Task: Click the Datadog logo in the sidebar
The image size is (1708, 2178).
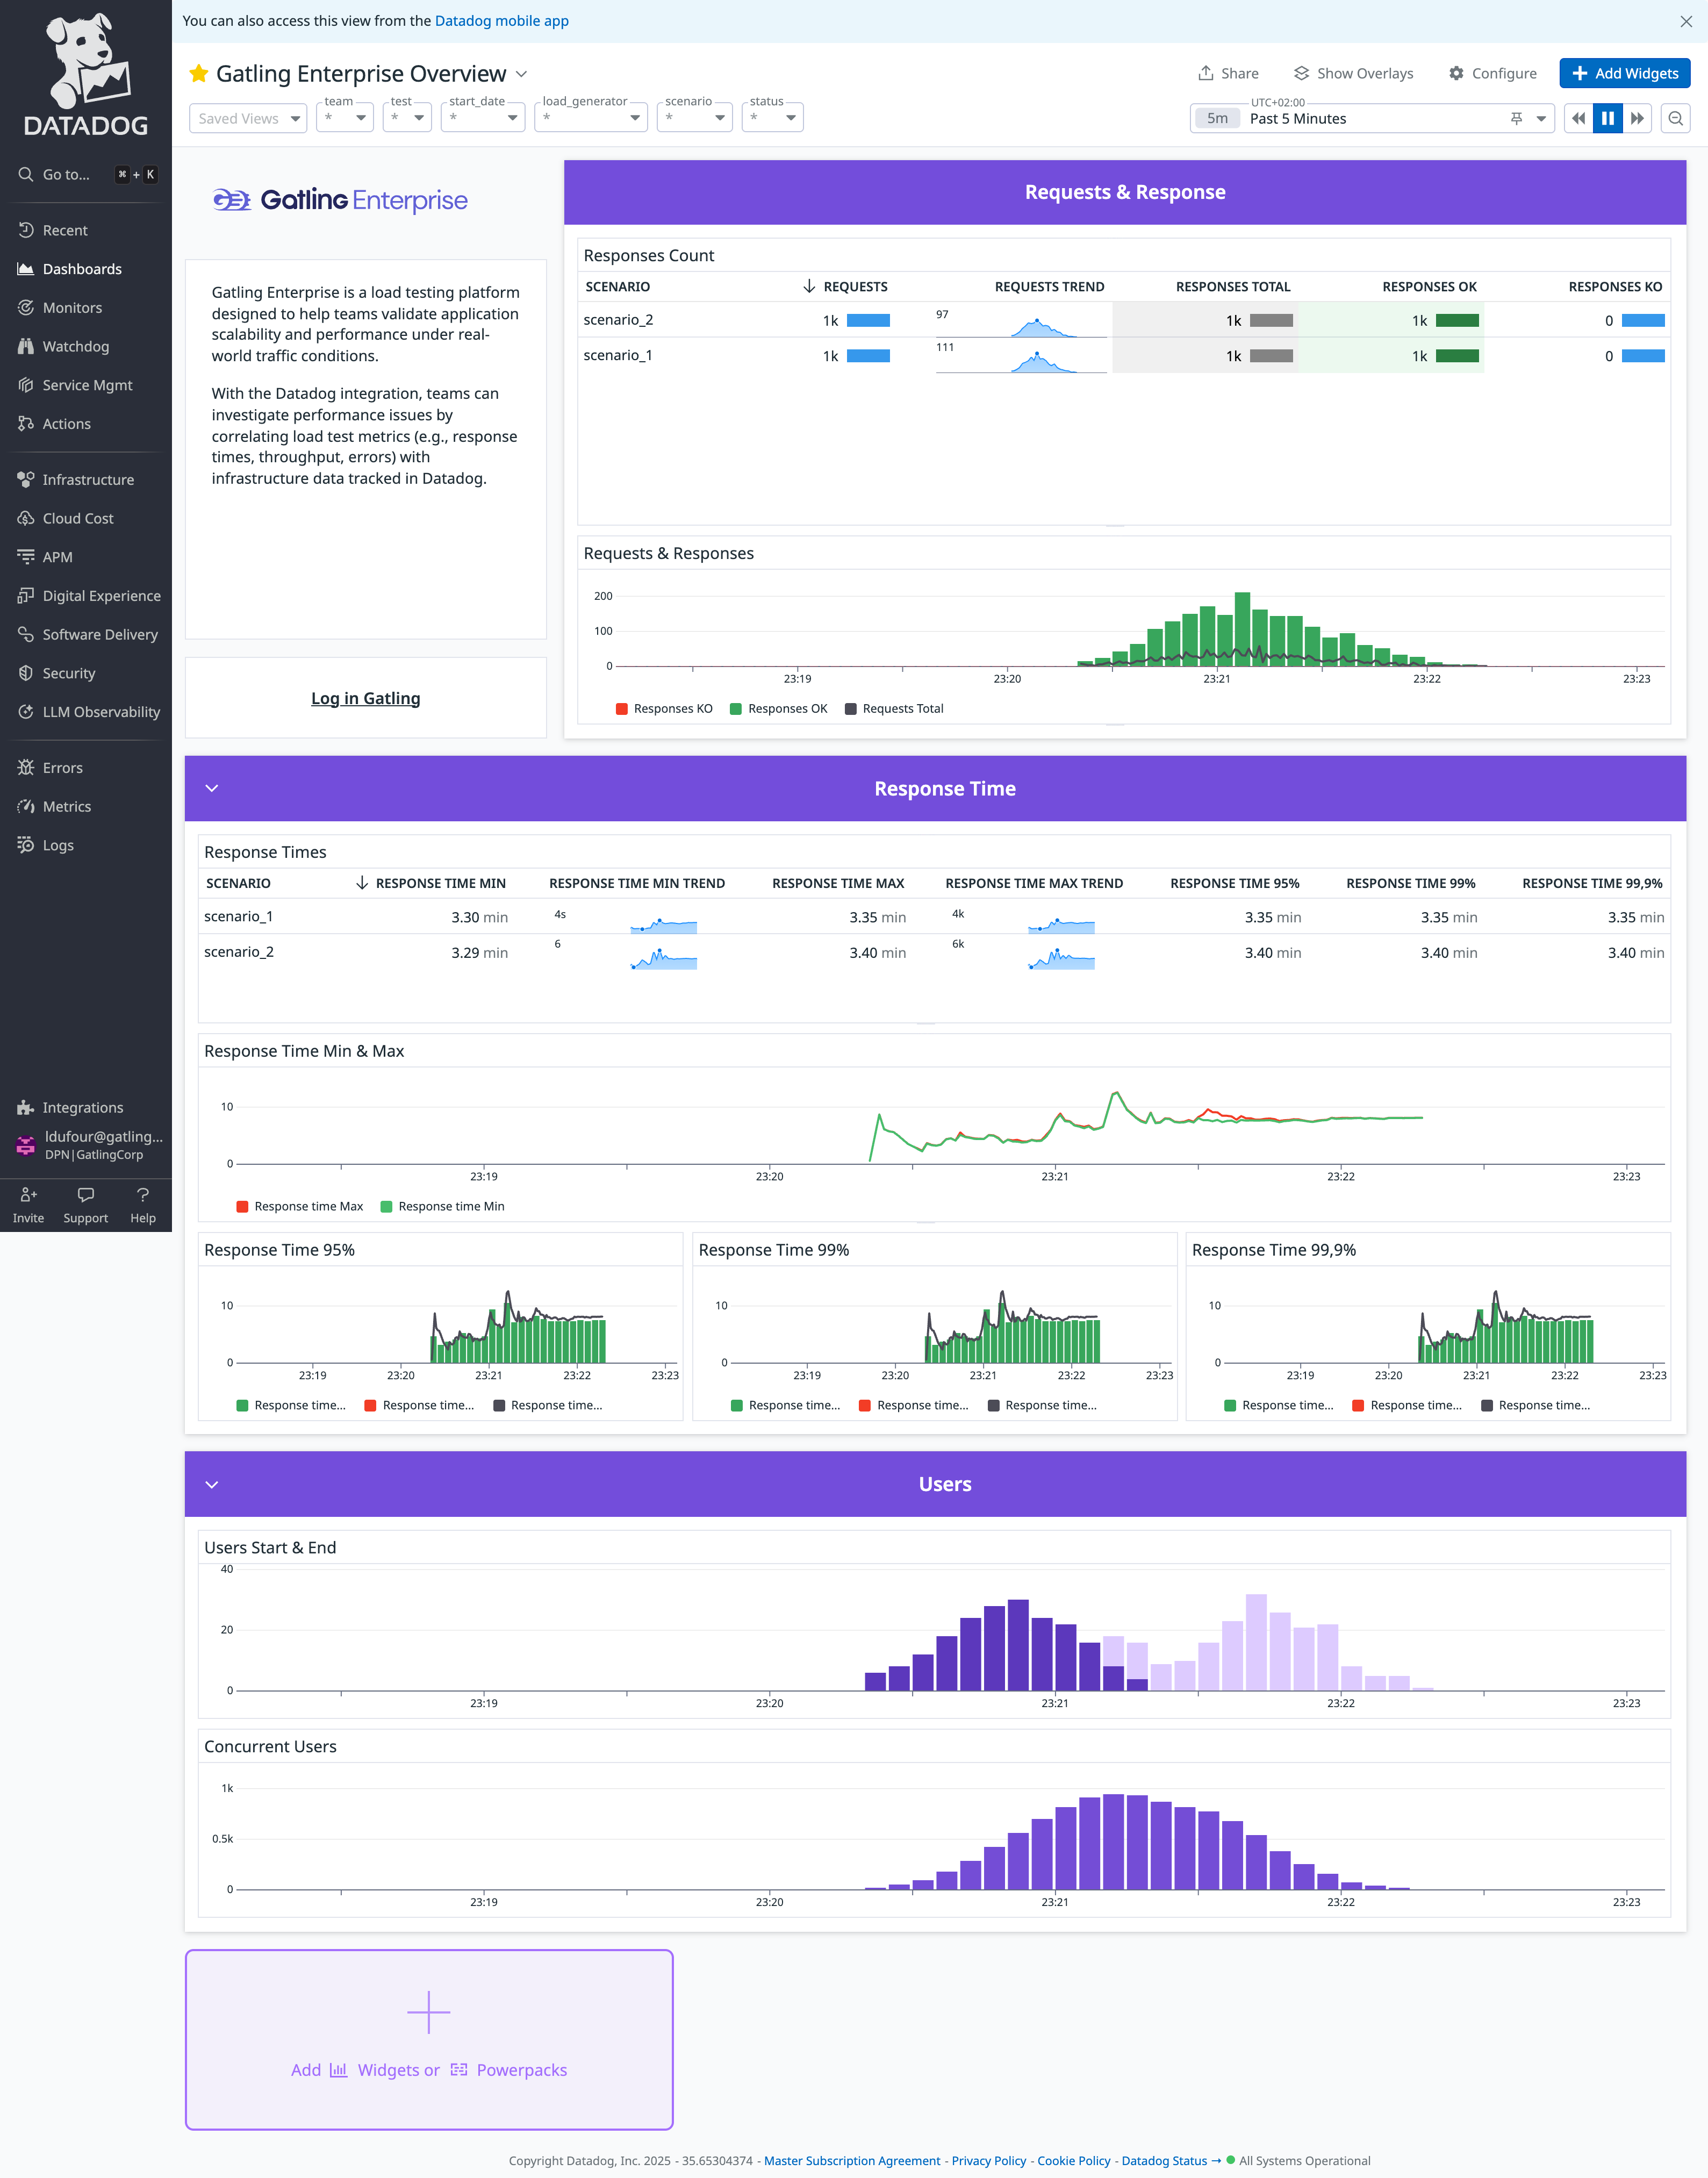Action: pos(85,75)
